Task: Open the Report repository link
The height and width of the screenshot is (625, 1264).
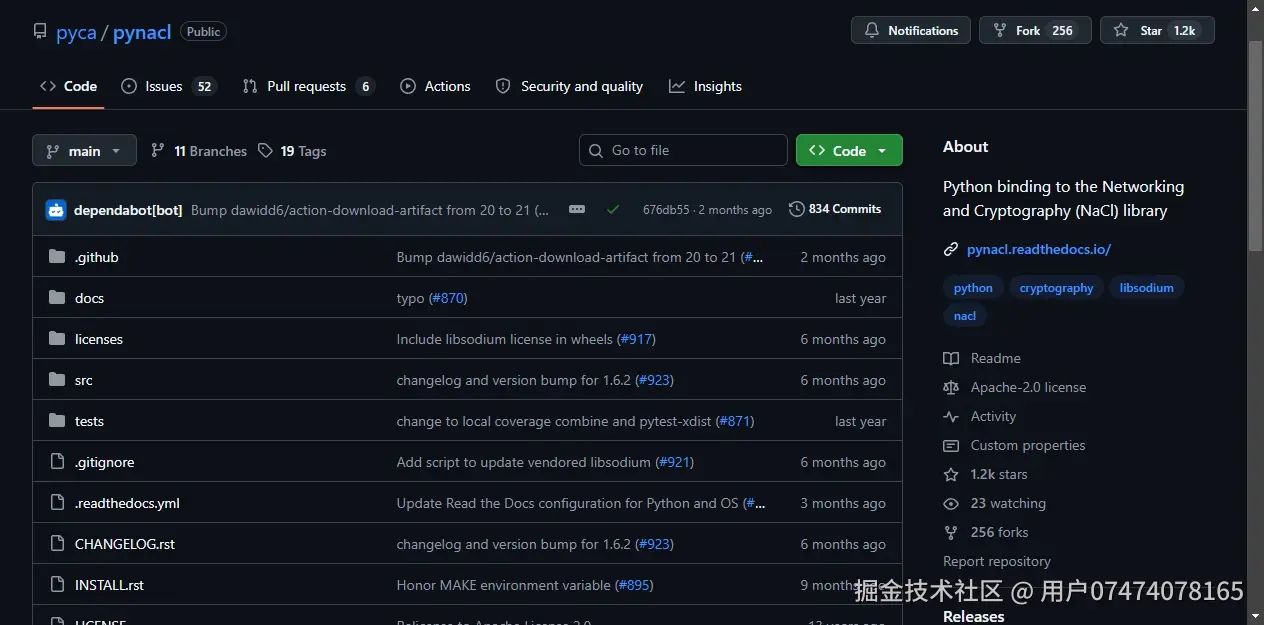Action: click(x=997, y=561)
